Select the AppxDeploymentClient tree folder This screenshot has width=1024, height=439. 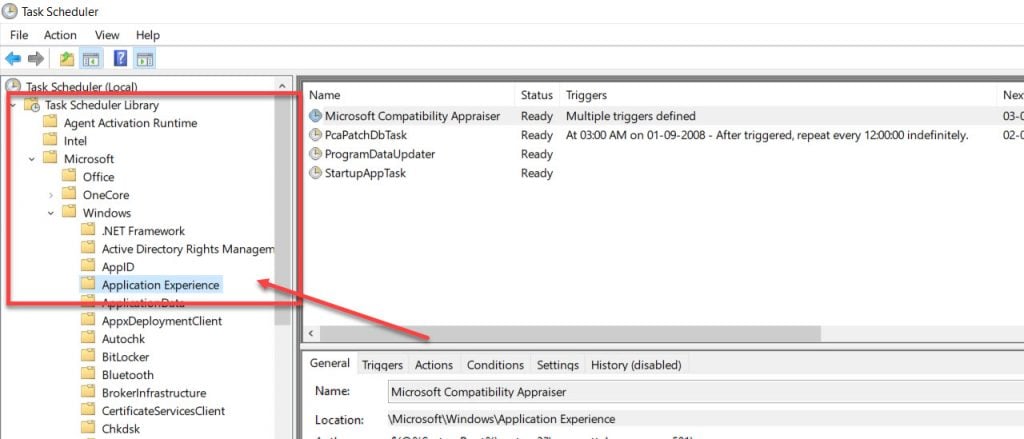[162, 321]
